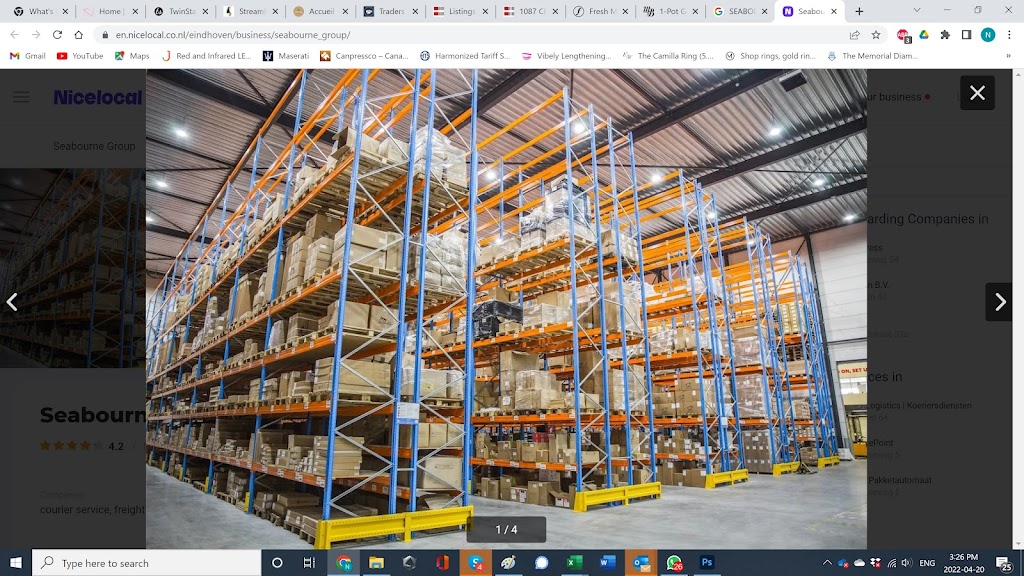Open the Red and Infrared LE bookmark

click(206, 56)
